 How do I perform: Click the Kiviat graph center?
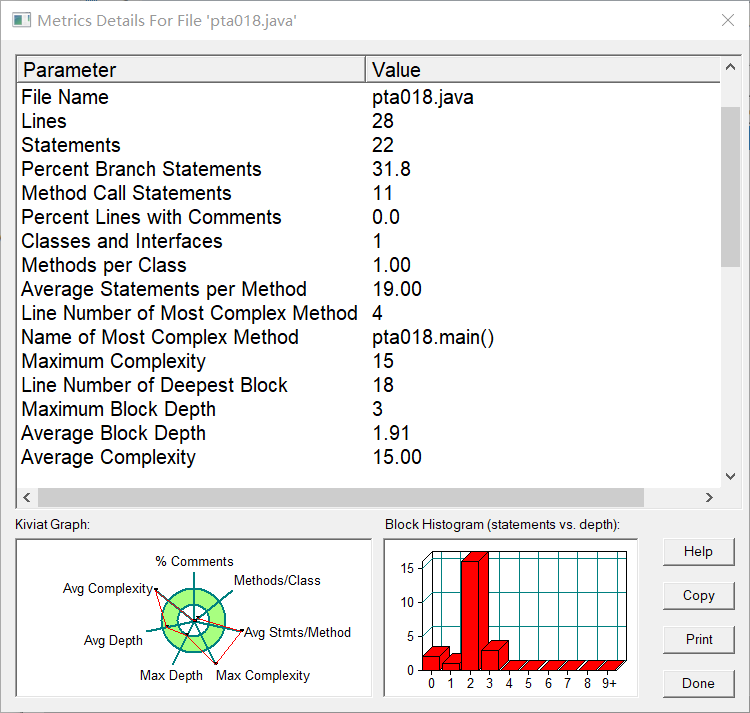pyautogui.click(x=194, y=620)
